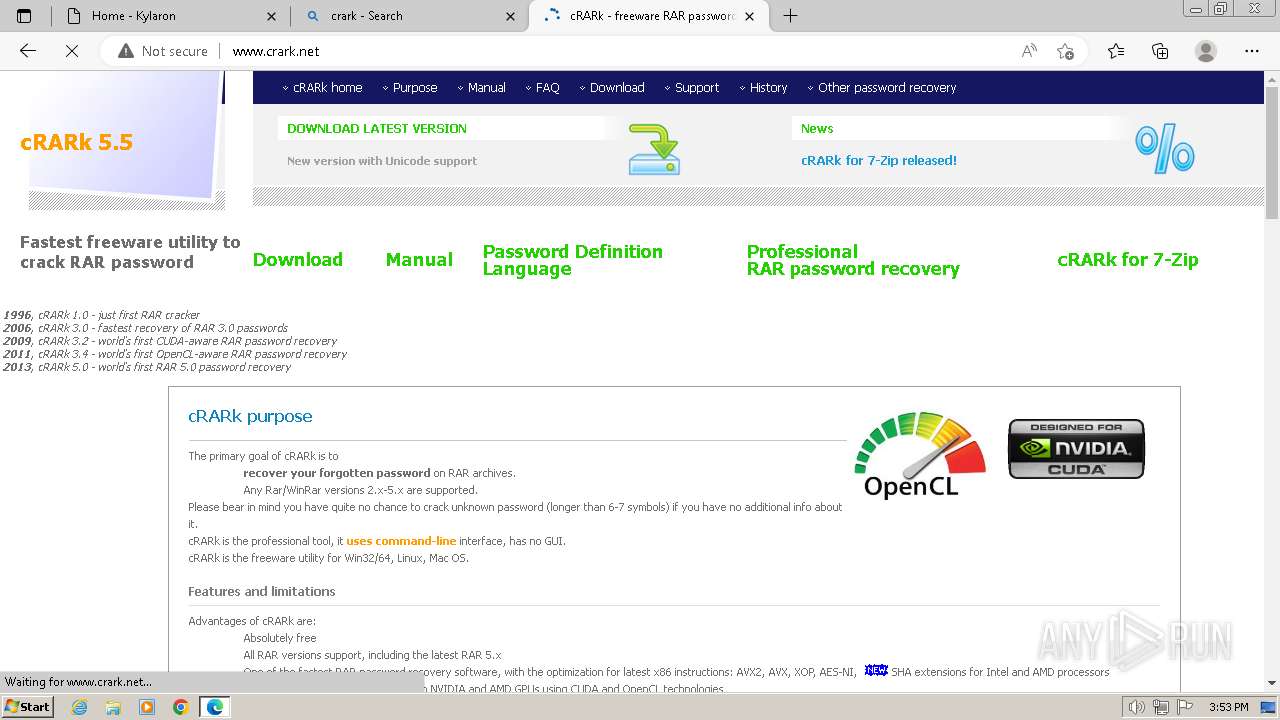1280x720 pixels.
Task: Click the page vertical scrollbar thumb
Action: click(x=1272, y=153)
